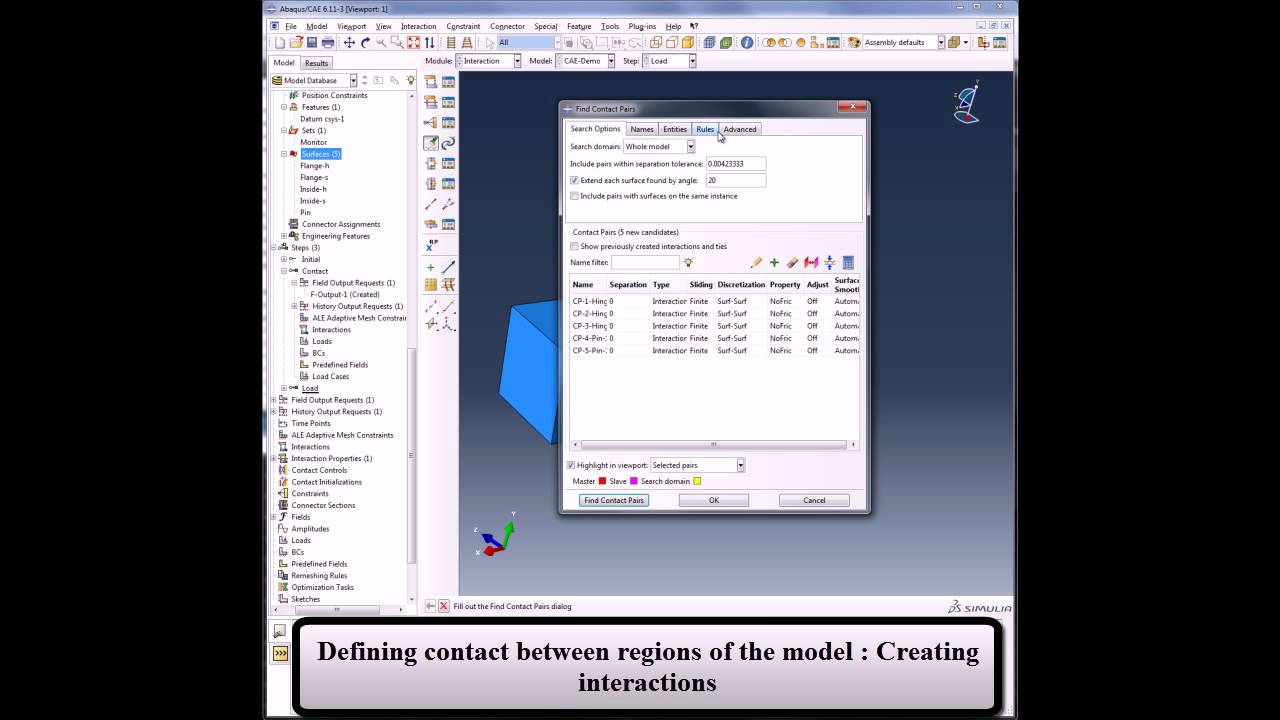1280x720 pixels.
Task: Click the view triad in viewport
Action: tap(496, 537)
